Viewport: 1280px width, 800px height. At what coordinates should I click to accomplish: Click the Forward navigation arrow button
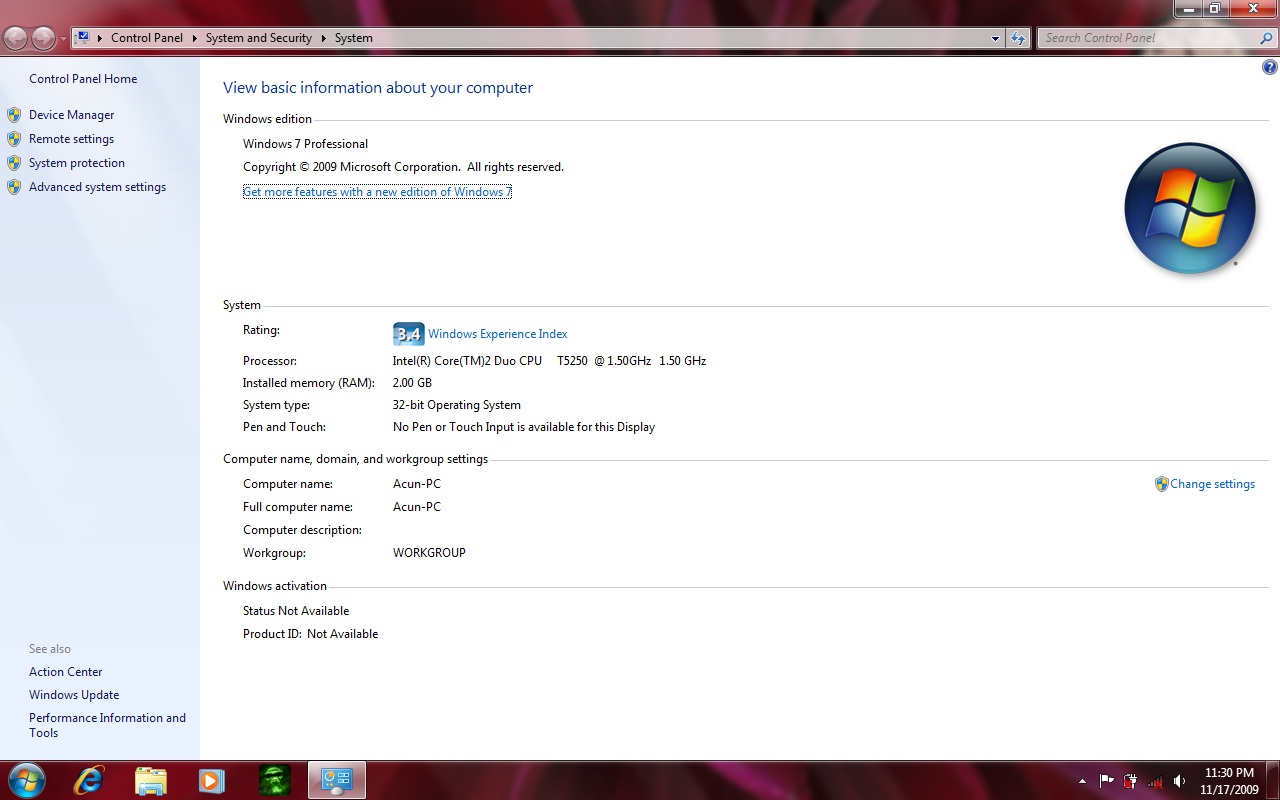(44, 38)
